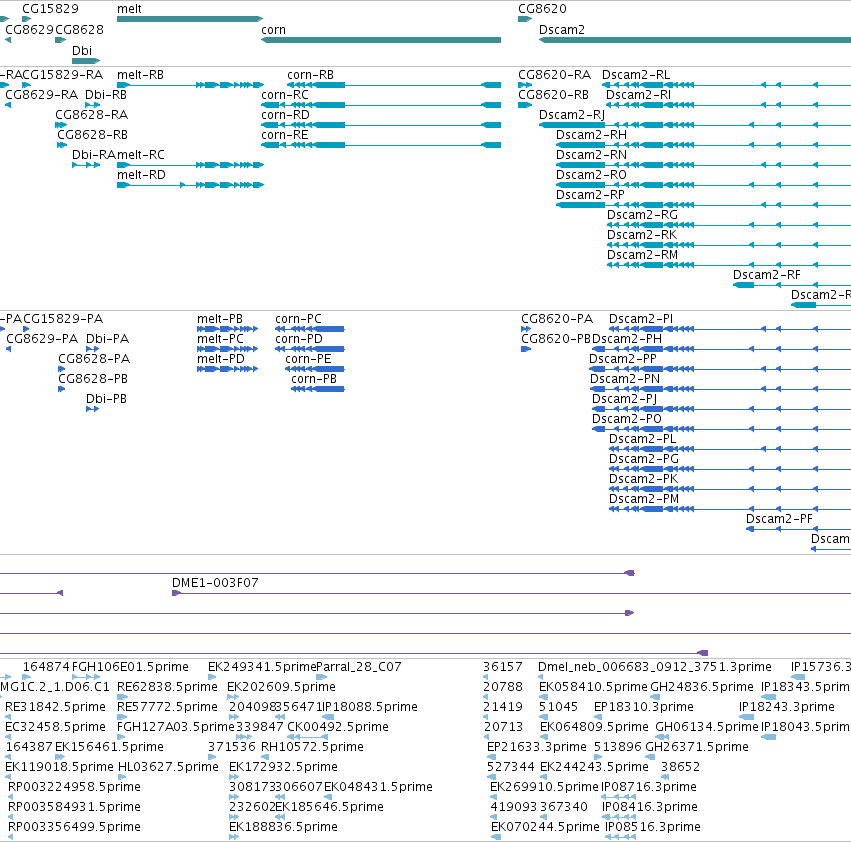Image resolution: width=851 pixels, height=842 pixels.
Task: Choose the Dbi-RA transcript label
Action: [x=94, y=155]
